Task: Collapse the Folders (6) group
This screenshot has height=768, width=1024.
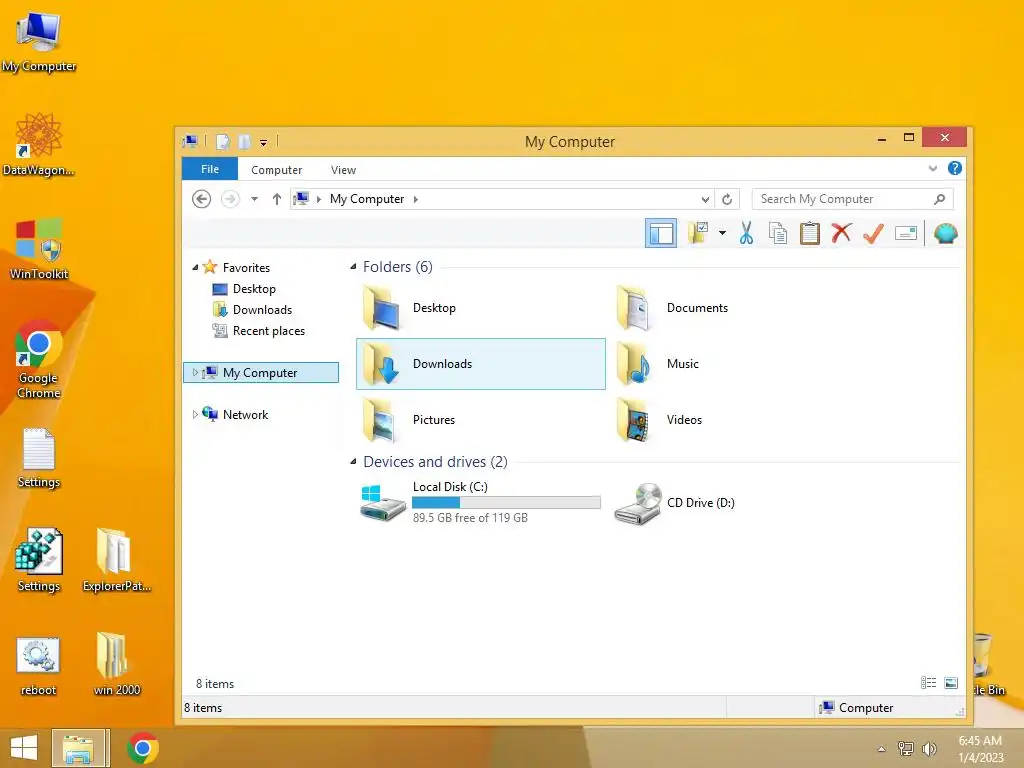Action: coord(353,266)
